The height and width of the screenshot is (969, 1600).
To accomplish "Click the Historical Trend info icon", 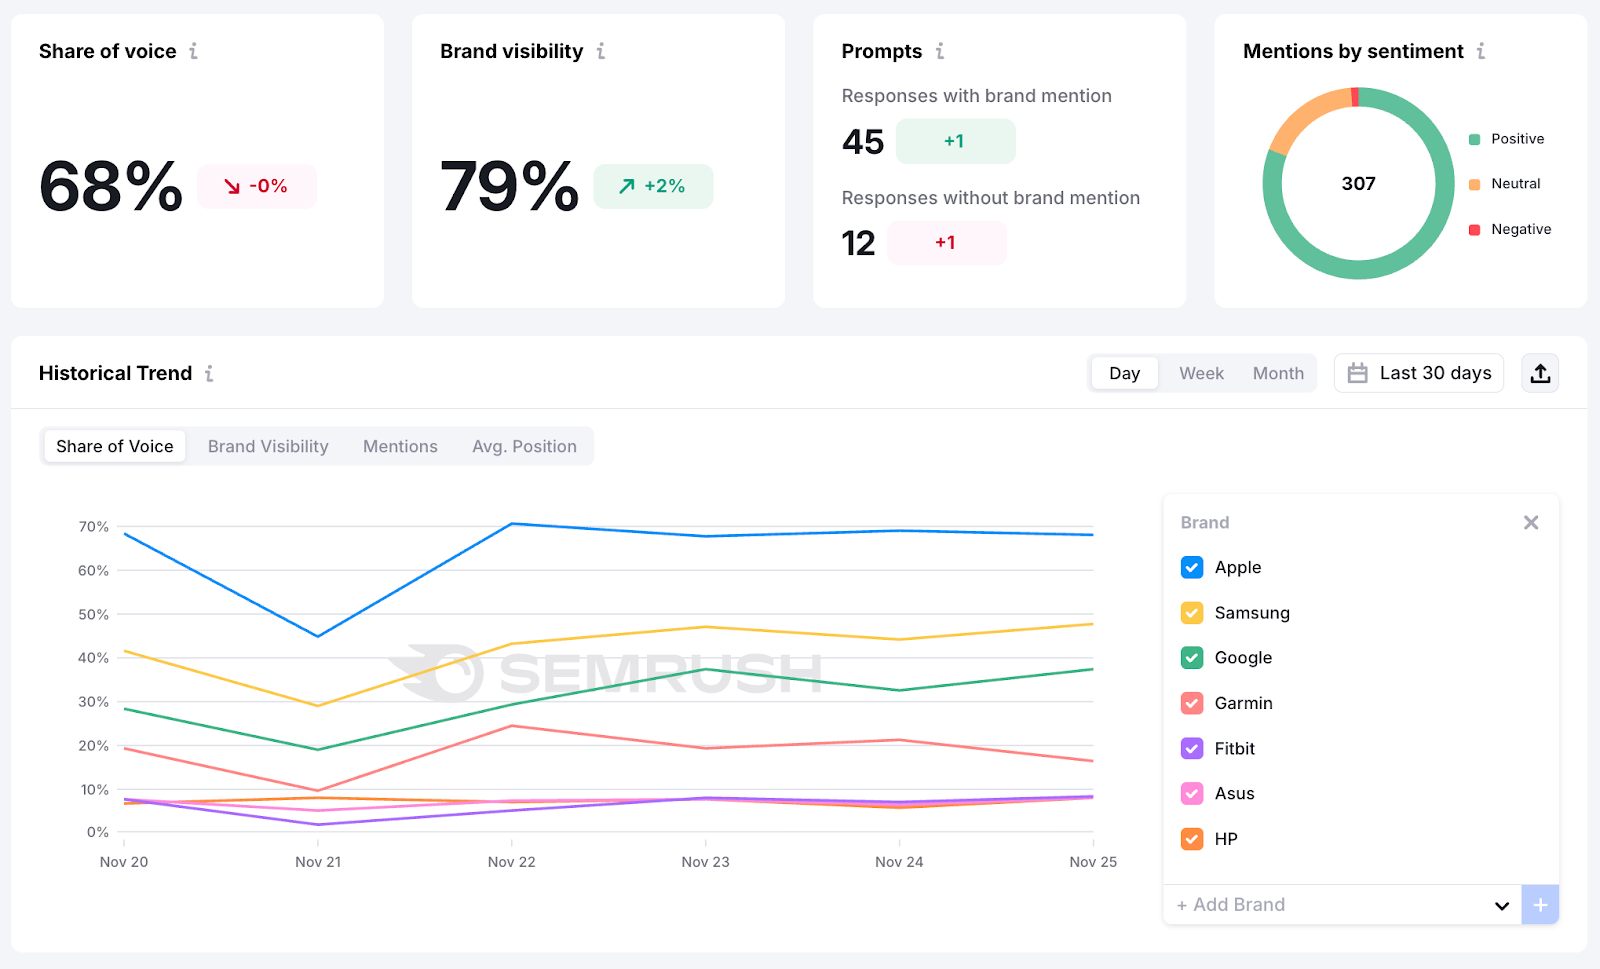I will 210,373.
